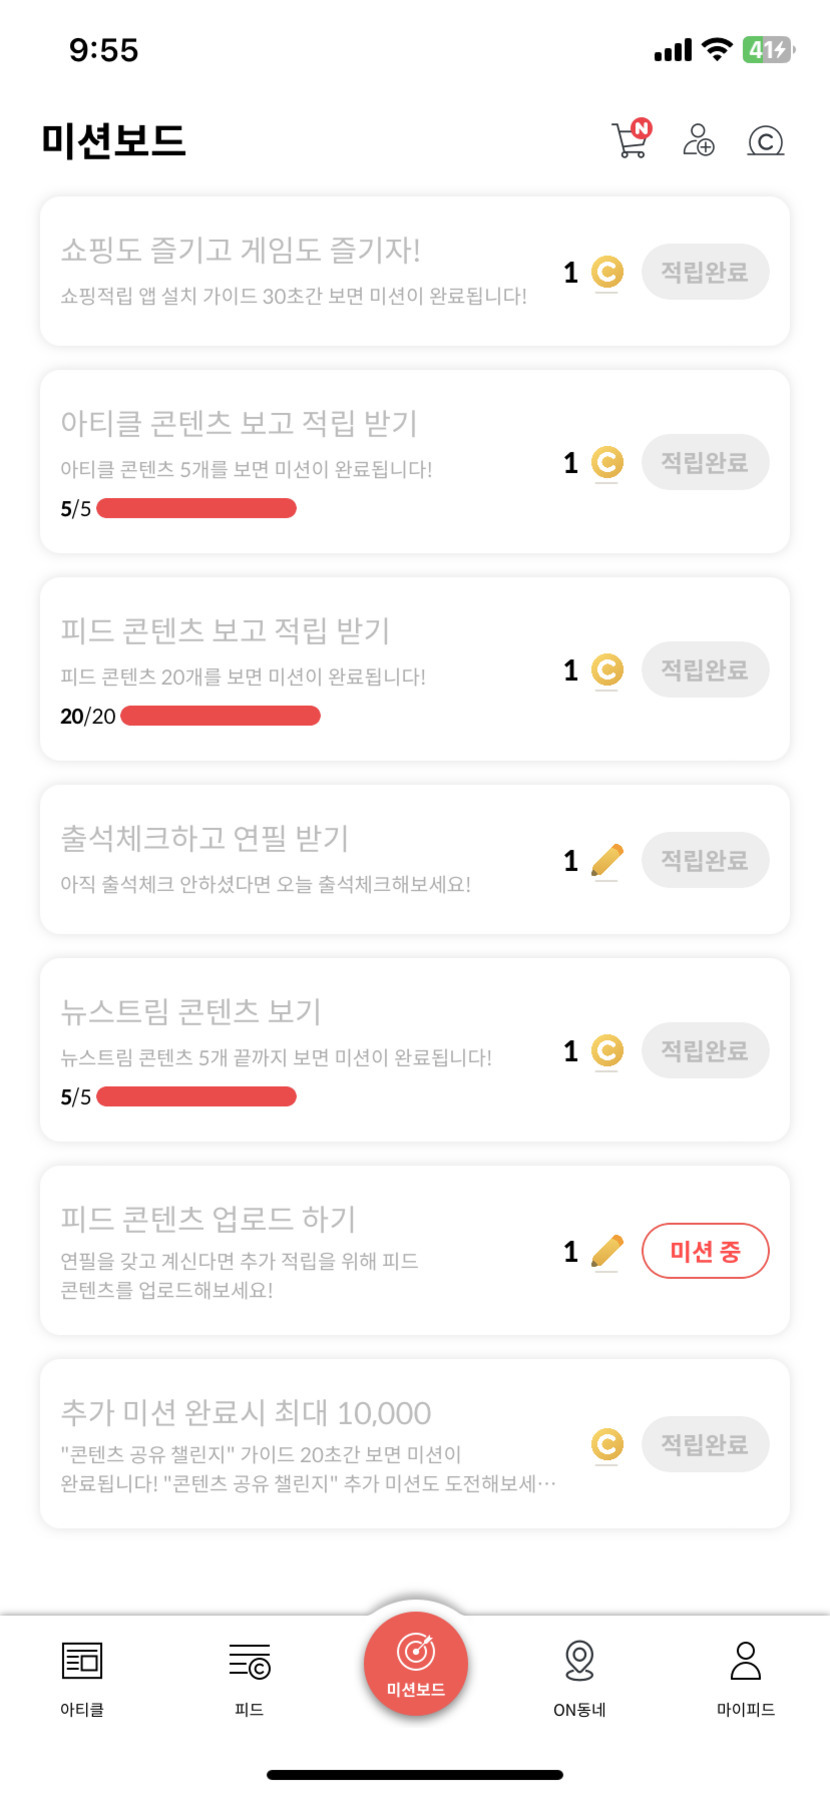Open the 마이피드 profile icon
Image resolution: width=830 pixels, height=1796 pixels.
point(746,1661)
